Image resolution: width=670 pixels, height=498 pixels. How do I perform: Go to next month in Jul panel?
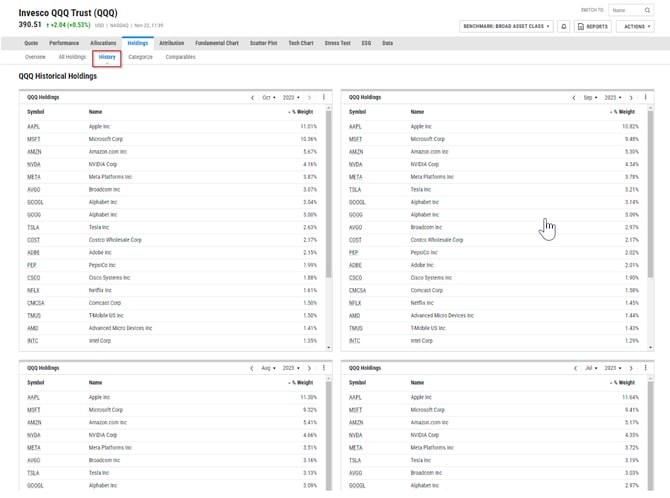pos(631,368)
